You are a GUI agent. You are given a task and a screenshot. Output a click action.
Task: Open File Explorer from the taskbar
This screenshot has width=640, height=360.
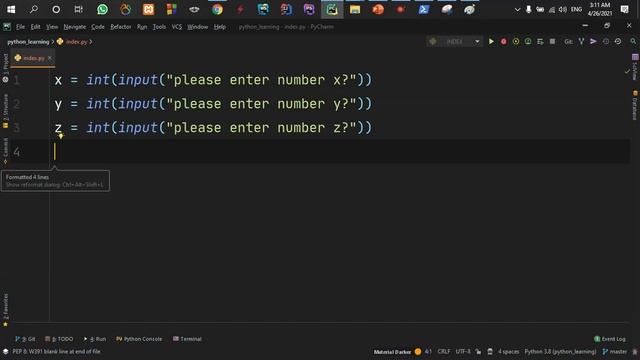coord(355,9)
